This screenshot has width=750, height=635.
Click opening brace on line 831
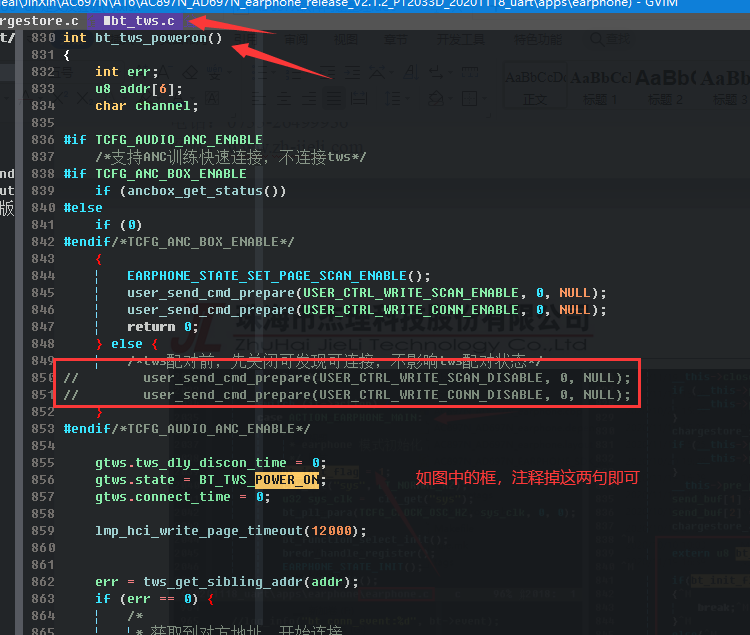pyautogui.click(x=66, y=55)
